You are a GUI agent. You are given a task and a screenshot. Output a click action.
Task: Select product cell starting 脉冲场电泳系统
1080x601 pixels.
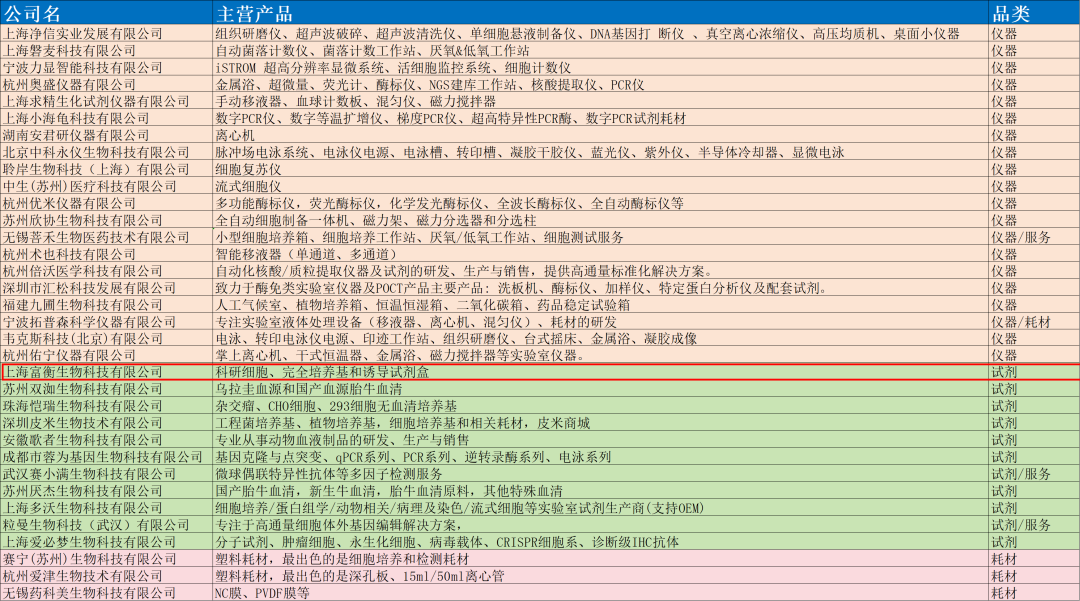point(601,152)
